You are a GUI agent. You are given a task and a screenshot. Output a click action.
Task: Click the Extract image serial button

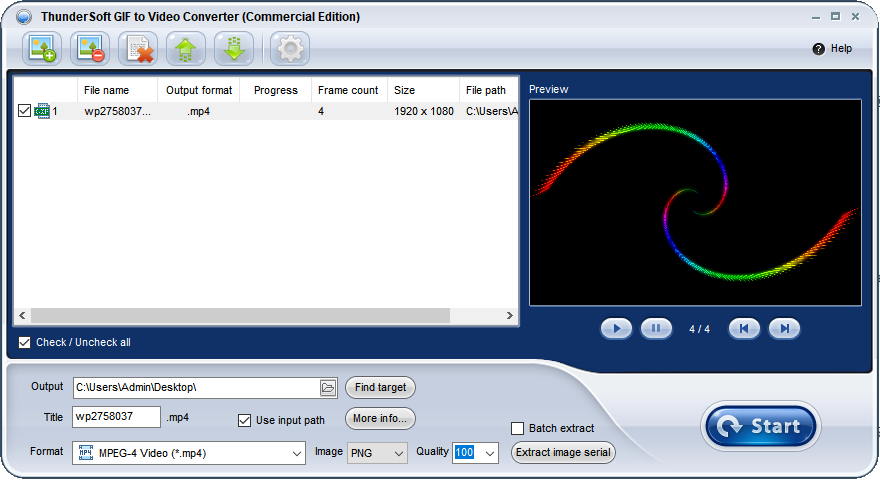tap(563, 453)
